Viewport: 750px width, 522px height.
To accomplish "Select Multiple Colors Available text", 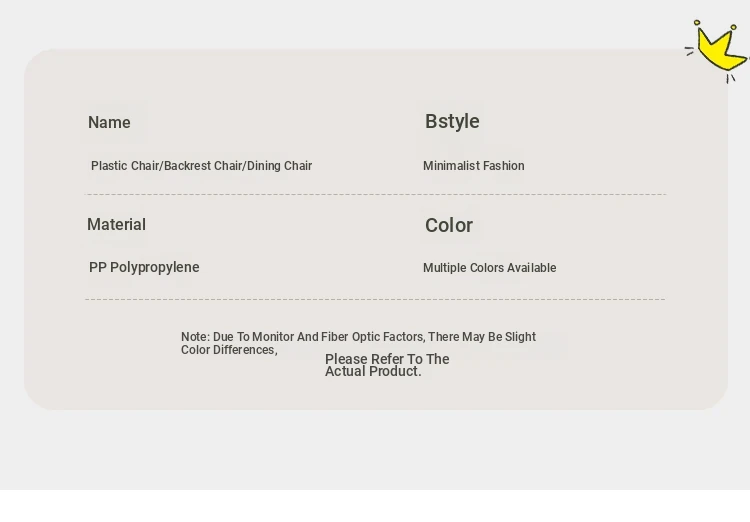I will 489,268.
